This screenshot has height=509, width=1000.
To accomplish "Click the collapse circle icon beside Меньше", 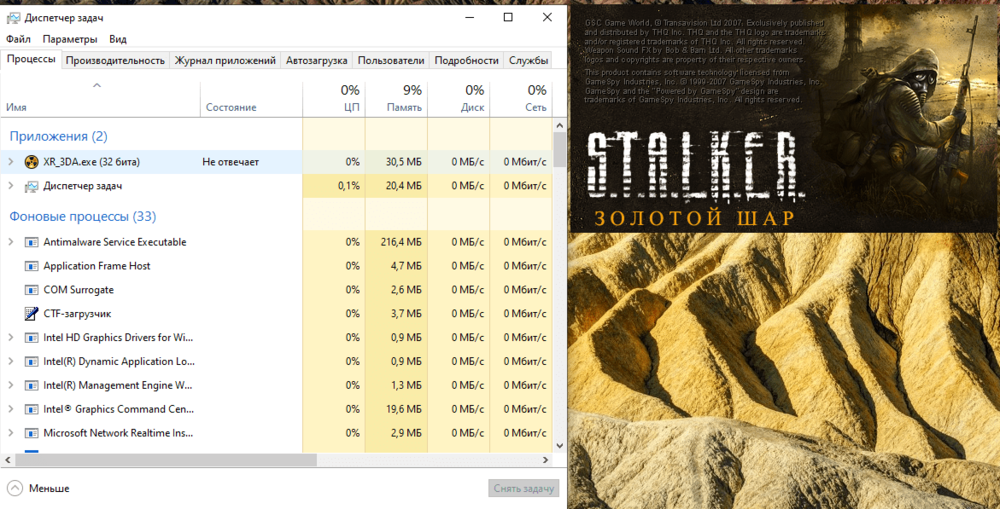I will 15,489.
